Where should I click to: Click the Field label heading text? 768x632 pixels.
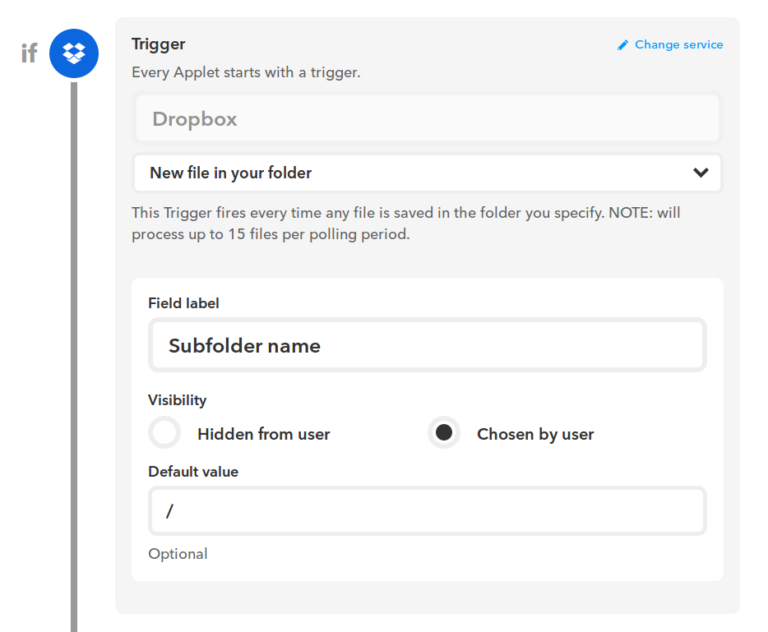tap(184, 303)
